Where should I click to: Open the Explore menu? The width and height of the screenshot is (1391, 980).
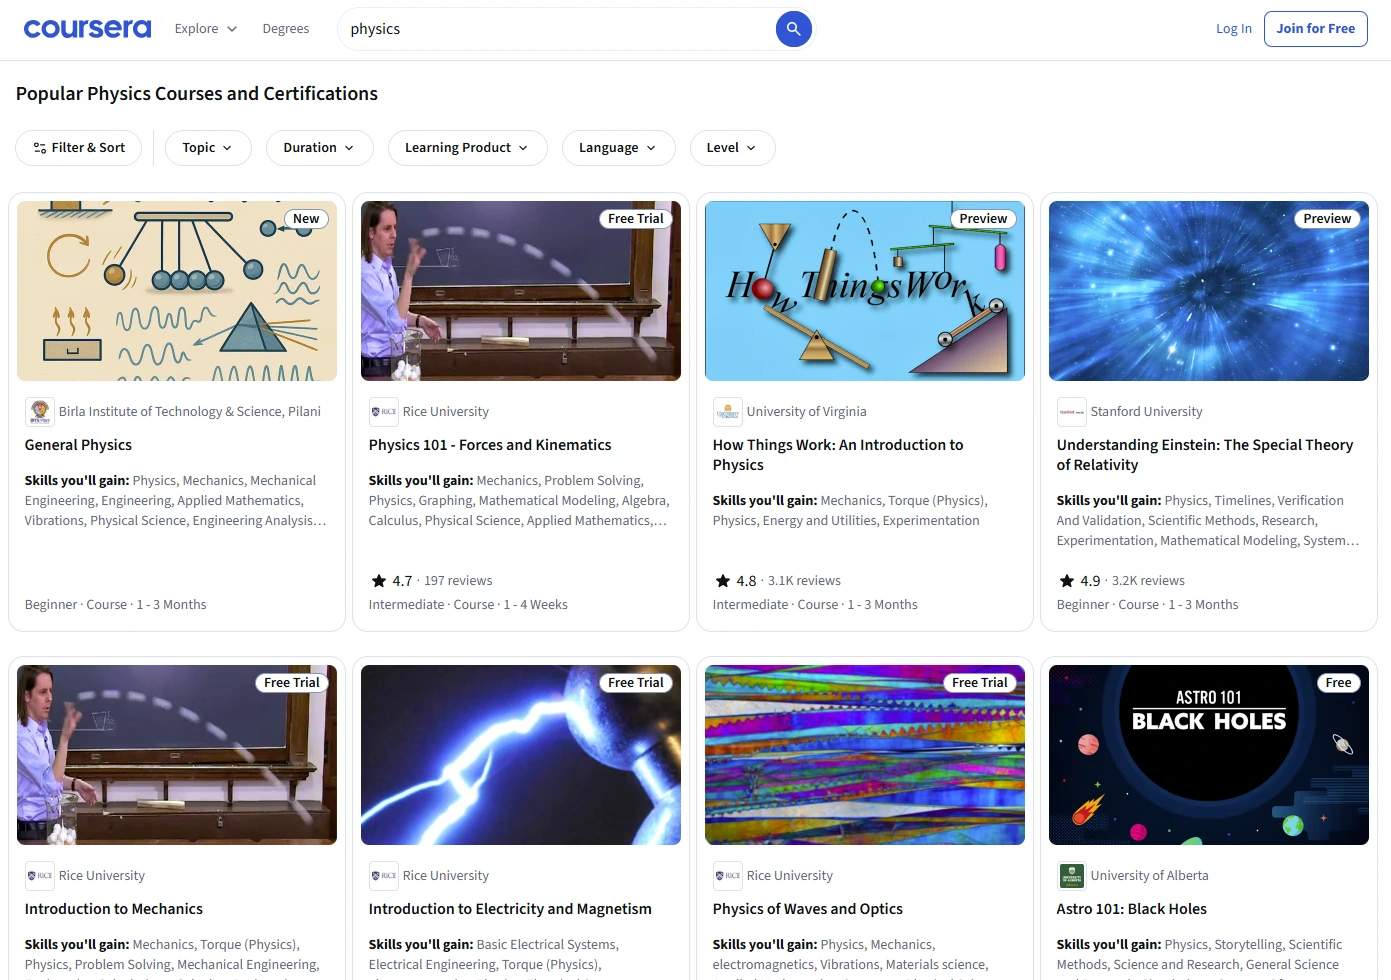[x=204, y=28]
